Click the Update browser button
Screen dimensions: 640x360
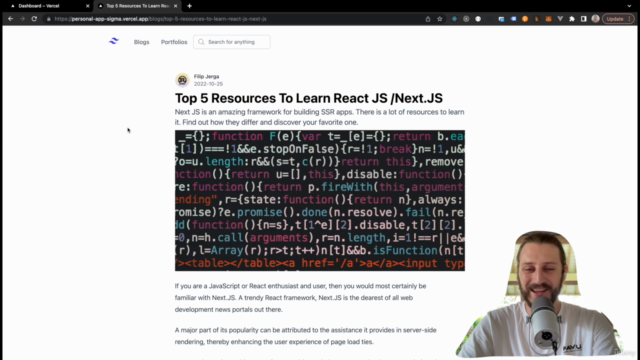click(x=615, y=19)
